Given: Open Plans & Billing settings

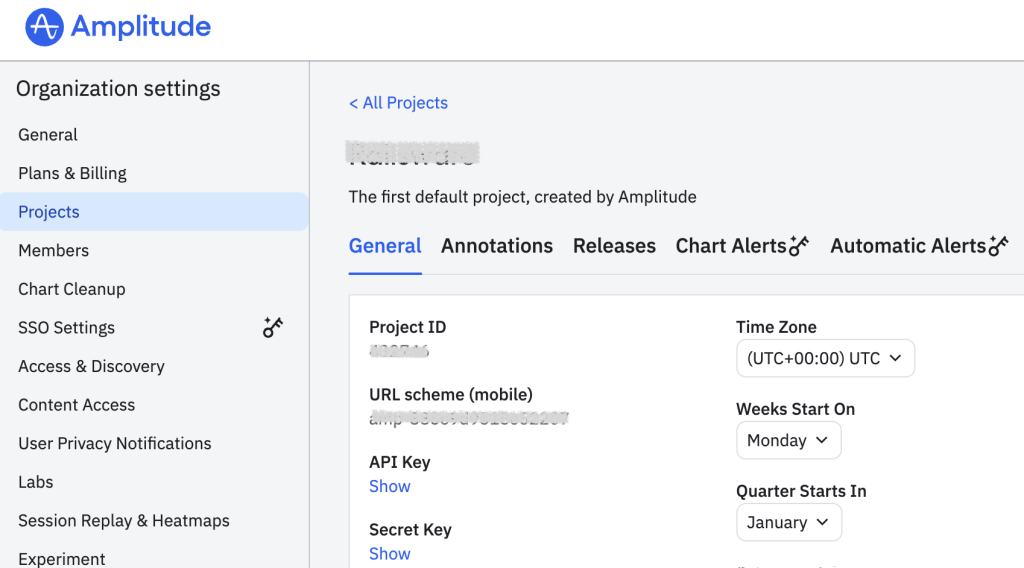Looking at the screenshot, I should pos(72,174).
